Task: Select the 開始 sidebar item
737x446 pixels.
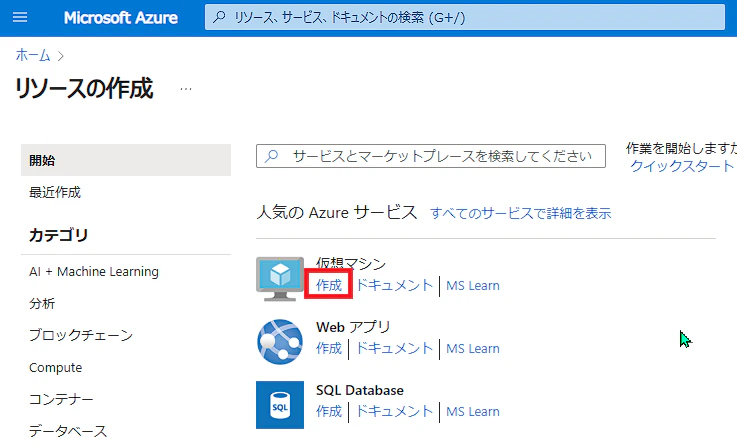Action: coord(126,160)
